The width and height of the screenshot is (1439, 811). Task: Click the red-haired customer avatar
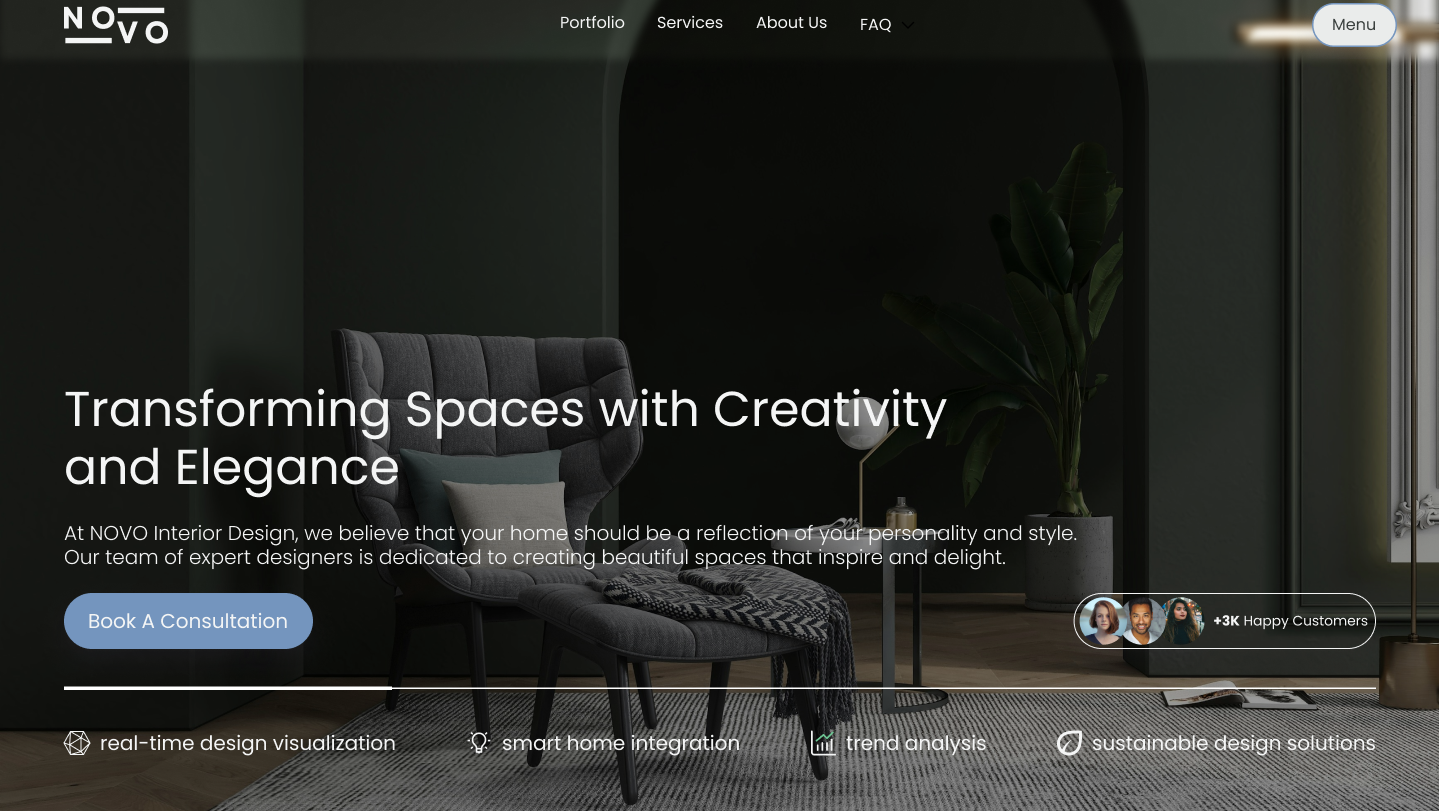coord(1104,621)
